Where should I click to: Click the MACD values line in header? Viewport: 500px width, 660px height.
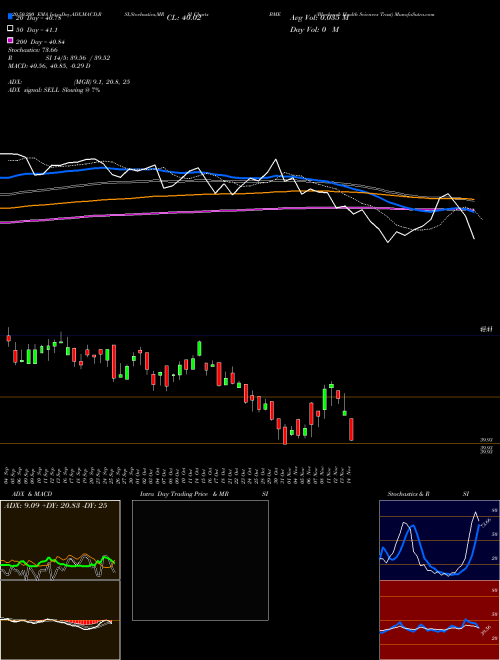point(49,66)
